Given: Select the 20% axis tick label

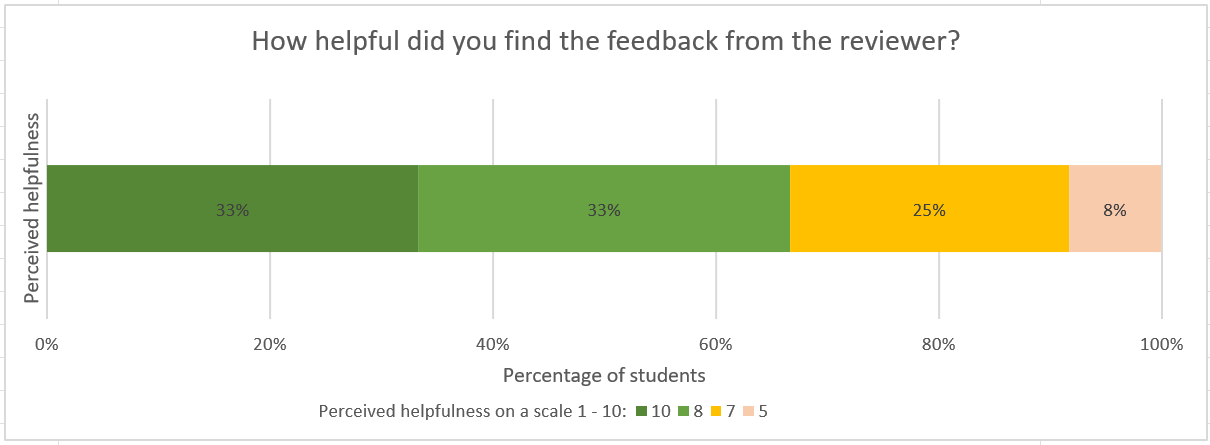Looking at the screenshot, I should 270,344.
